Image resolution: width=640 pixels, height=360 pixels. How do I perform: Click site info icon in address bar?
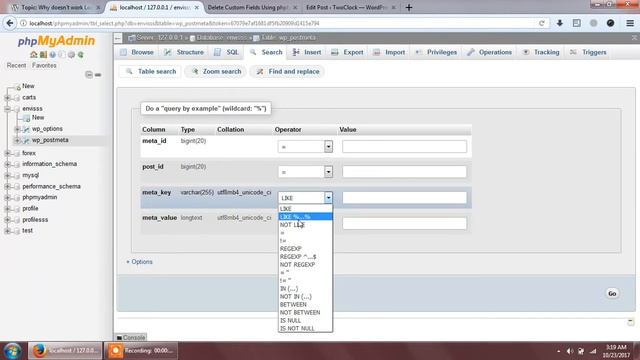pyautogui.click(x=23, y=23)
